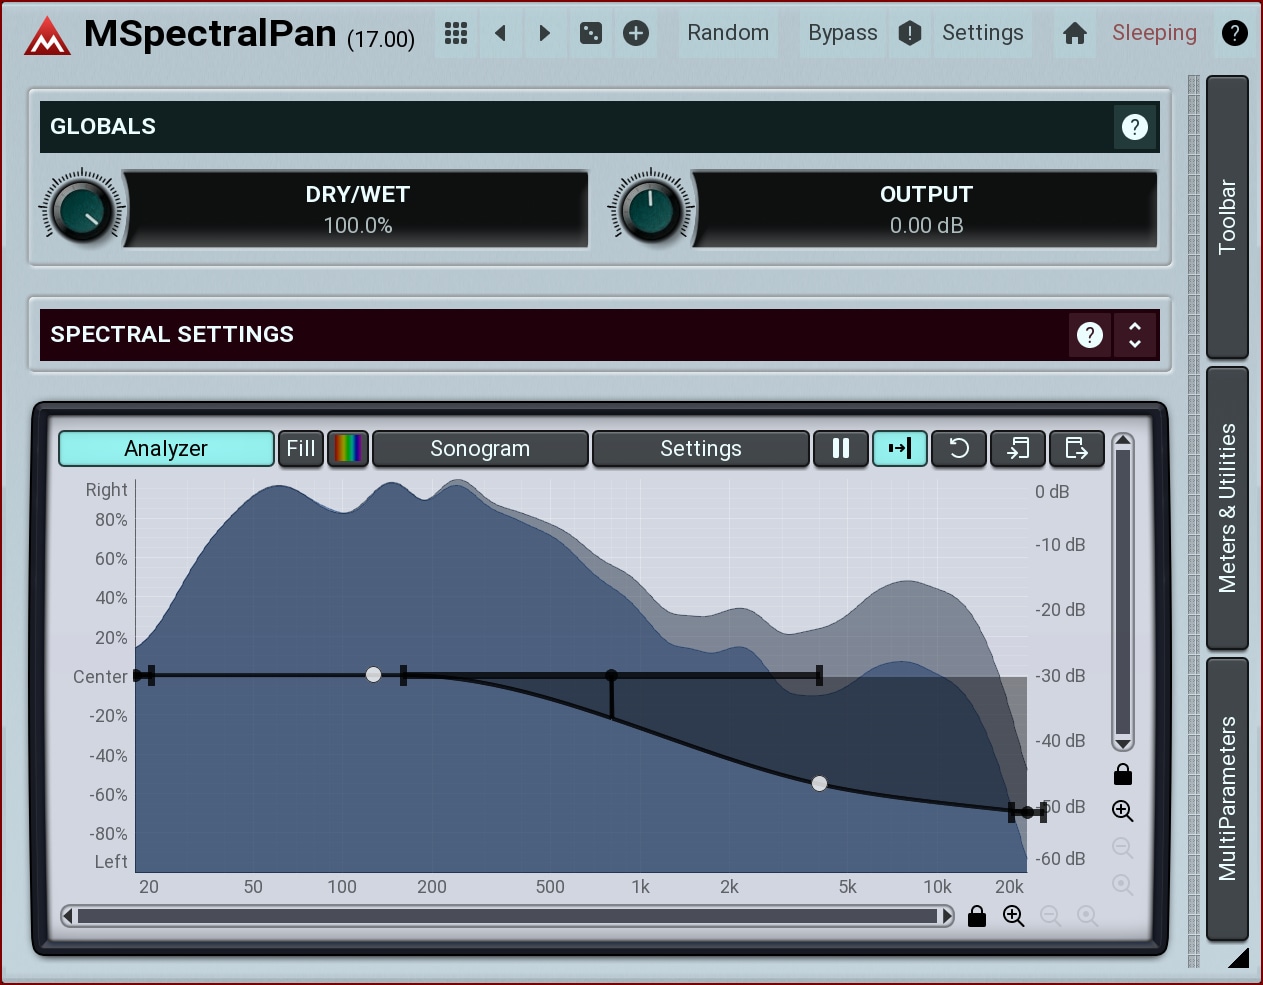The height and width of the screenshot is (985, 1263).
Task: Expand the MultiParameters side panel
Action: pos(1227,798)
